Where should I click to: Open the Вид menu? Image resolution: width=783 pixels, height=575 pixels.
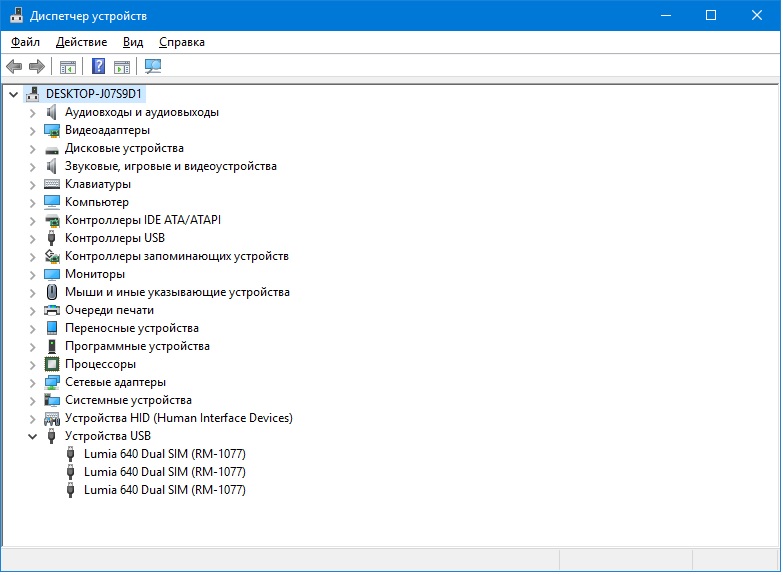tap(133, 42)
